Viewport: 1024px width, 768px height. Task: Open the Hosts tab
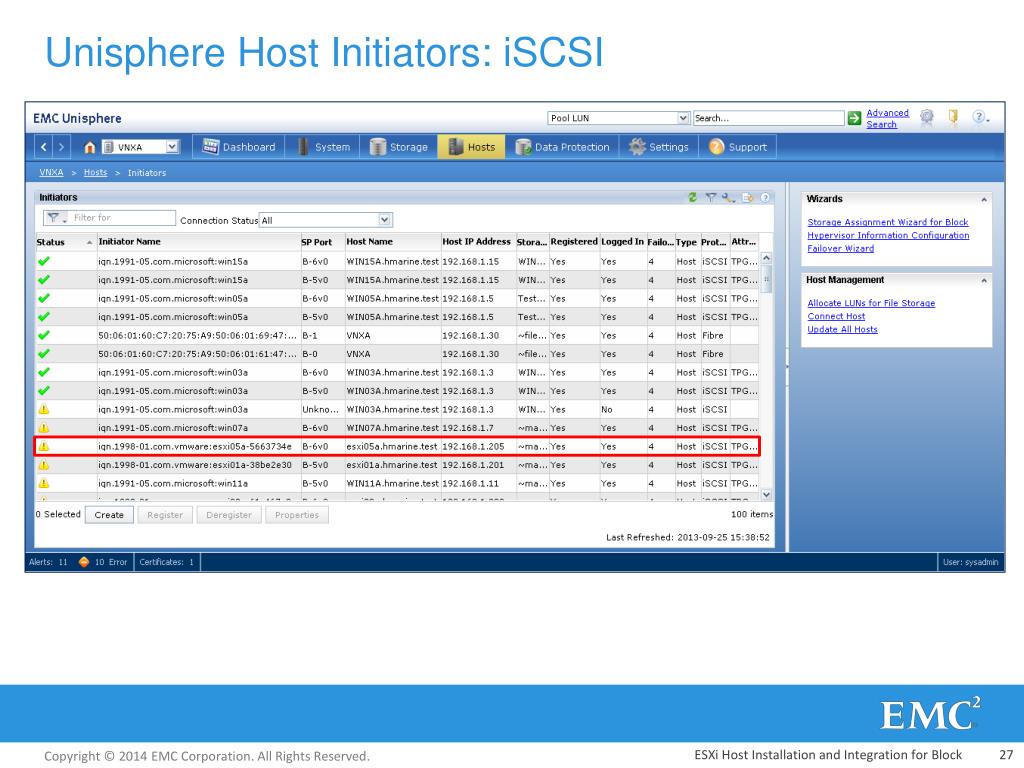[472, 147]
